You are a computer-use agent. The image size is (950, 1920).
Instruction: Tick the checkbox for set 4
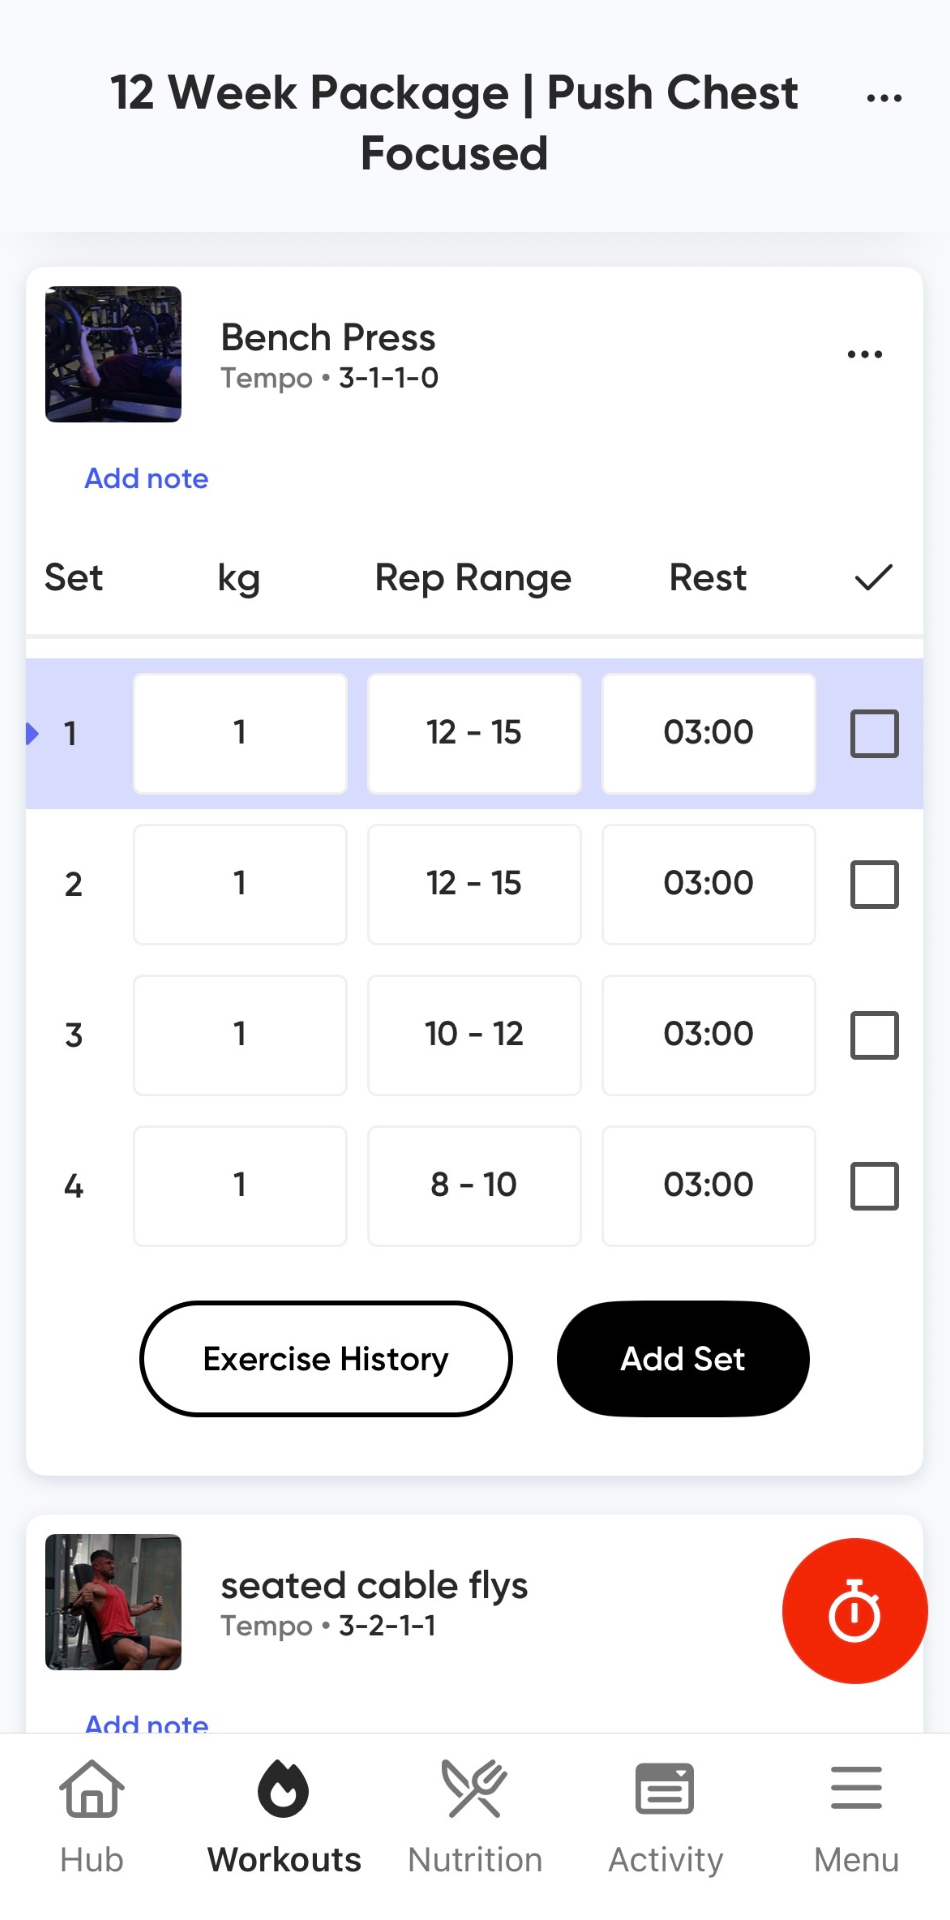click(874, 1186)
